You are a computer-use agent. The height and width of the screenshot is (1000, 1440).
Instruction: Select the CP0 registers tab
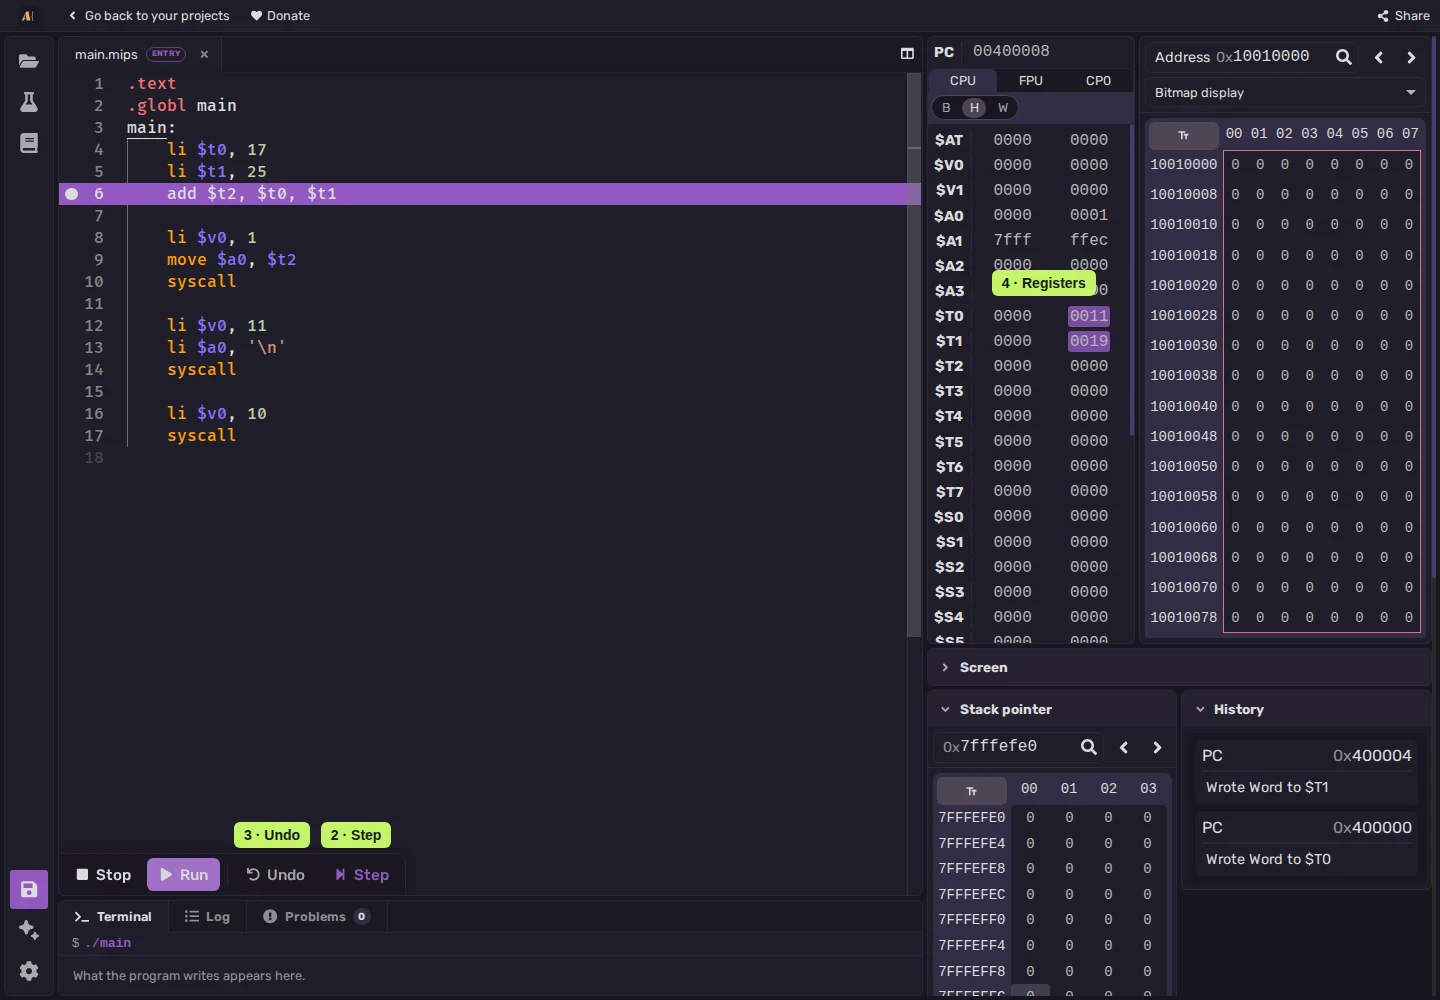(1098, 81)
